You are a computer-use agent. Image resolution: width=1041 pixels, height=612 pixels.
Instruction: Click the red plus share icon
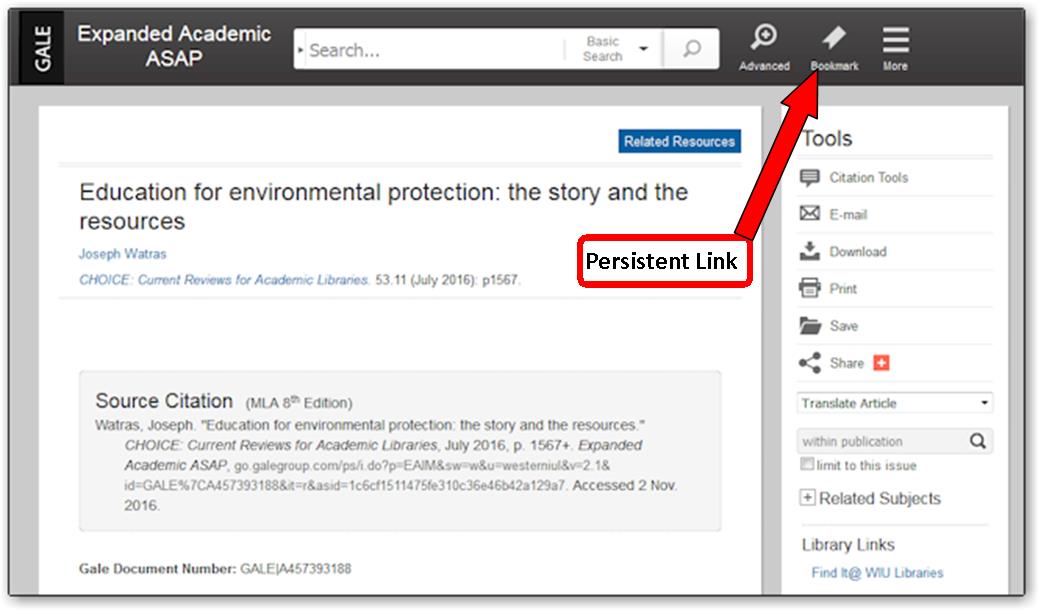pyautogui.click(x=881, y=362)
